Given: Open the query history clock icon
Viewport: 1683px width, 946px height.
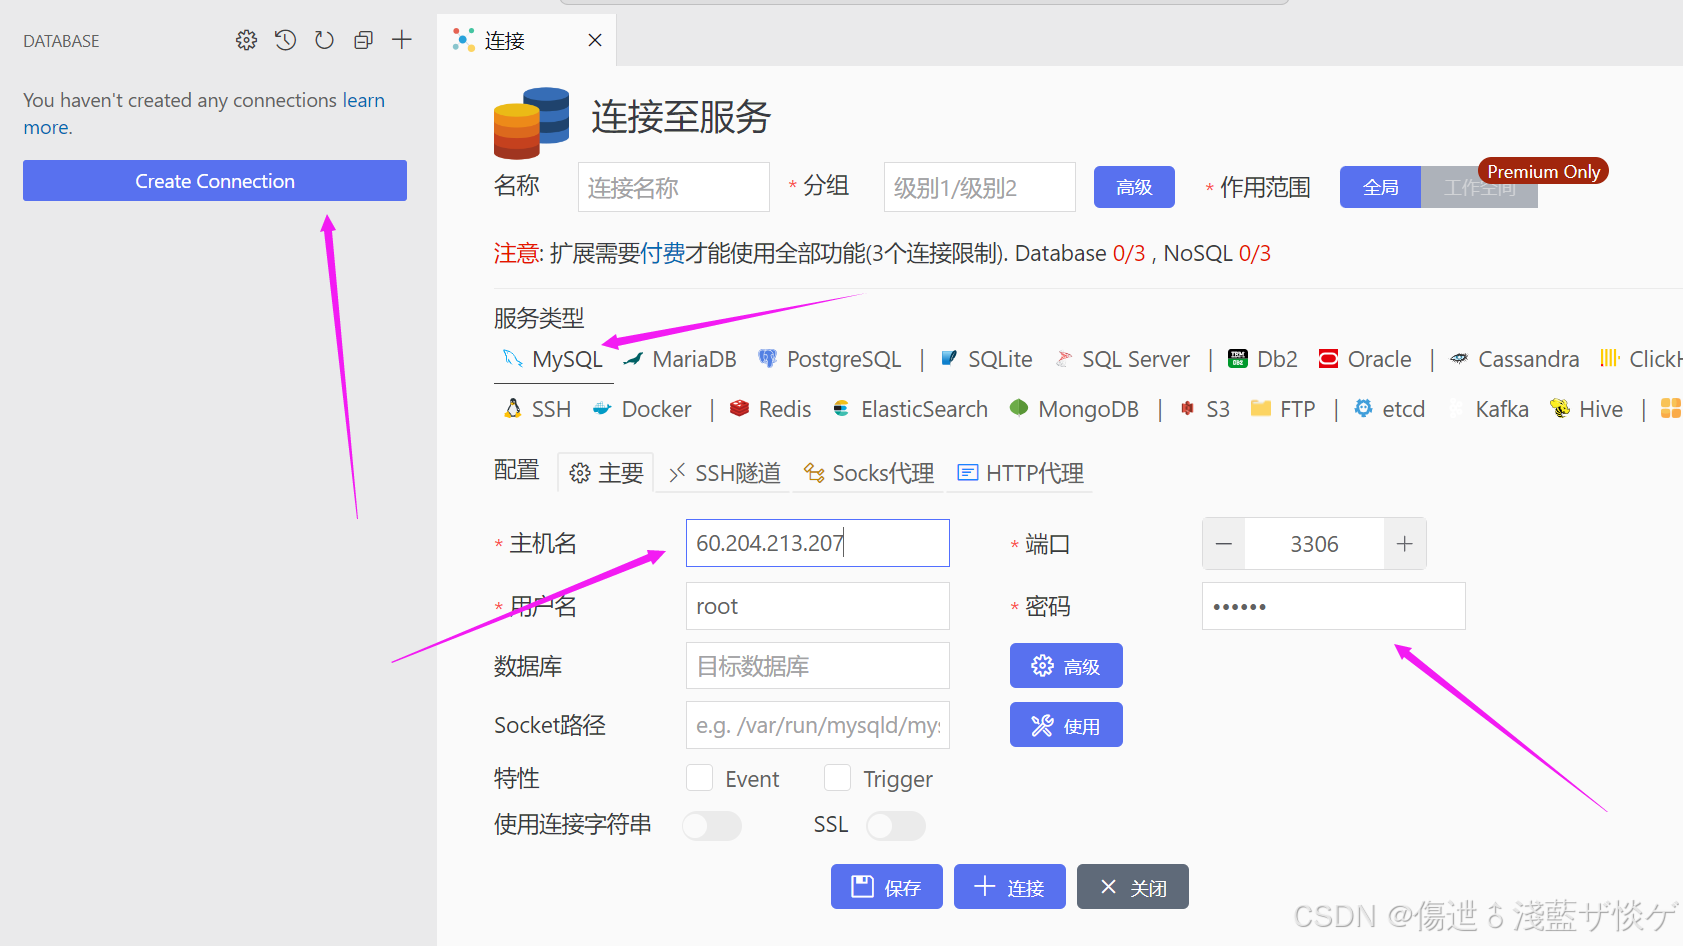Looking at the screenshot, I should (286, 40).
